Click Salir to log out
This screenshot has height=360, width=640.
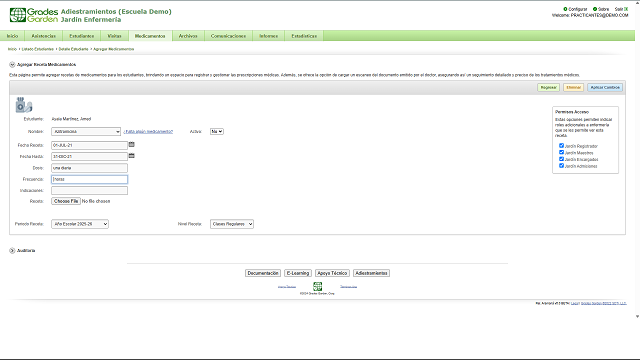[x=621, y=9]
